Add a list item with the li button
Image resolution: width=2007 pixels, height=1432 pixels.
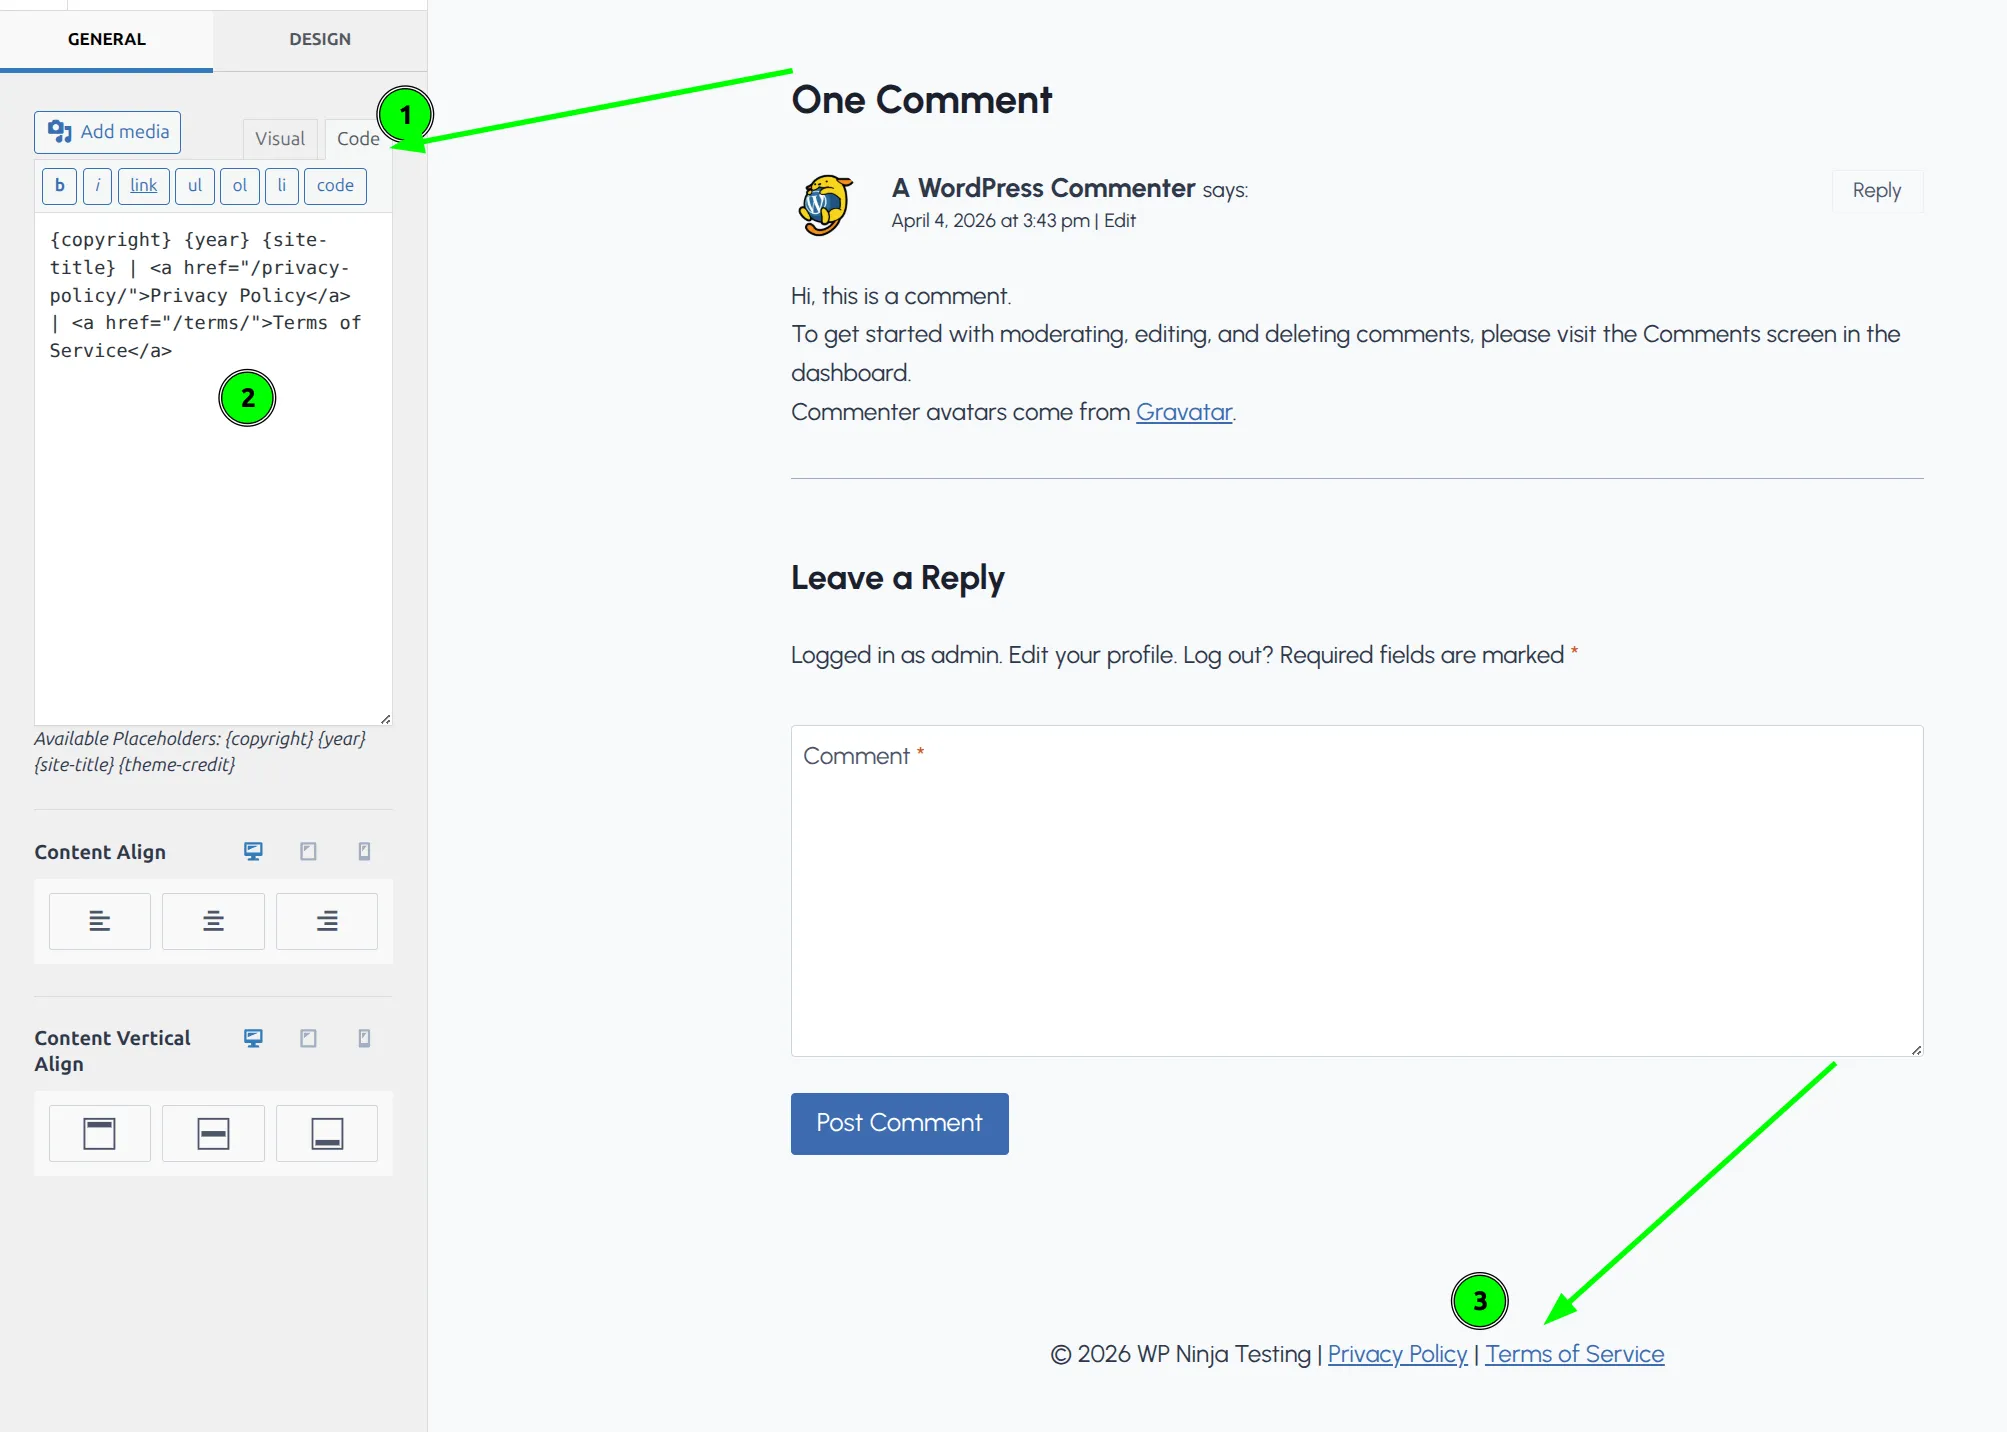(x=281, y=186)
